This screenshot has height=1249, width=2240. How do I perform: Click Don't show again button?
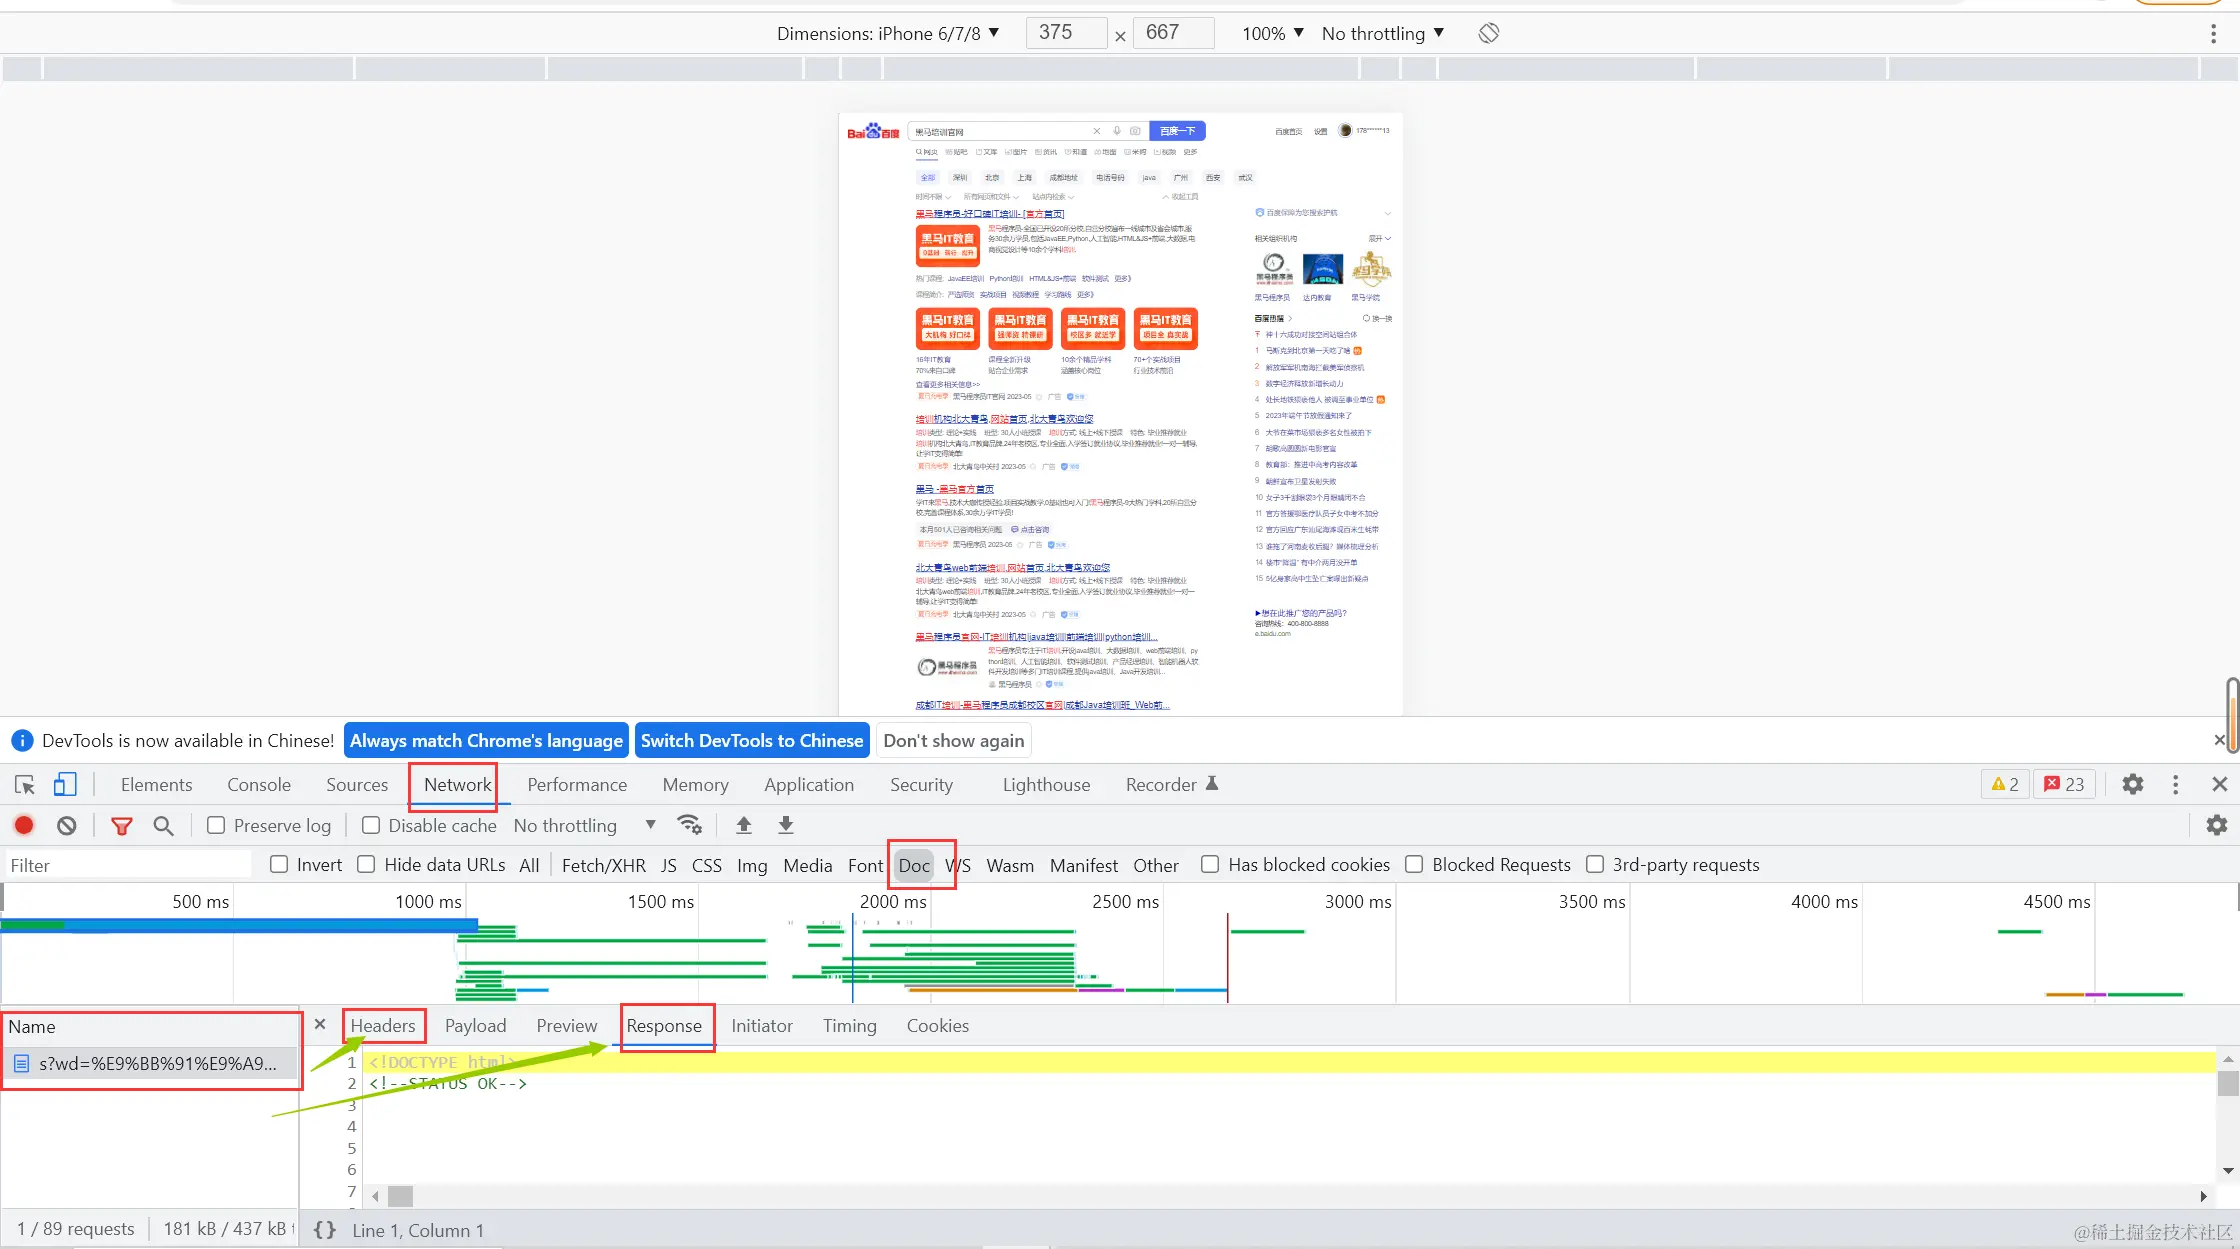[953, 740]
